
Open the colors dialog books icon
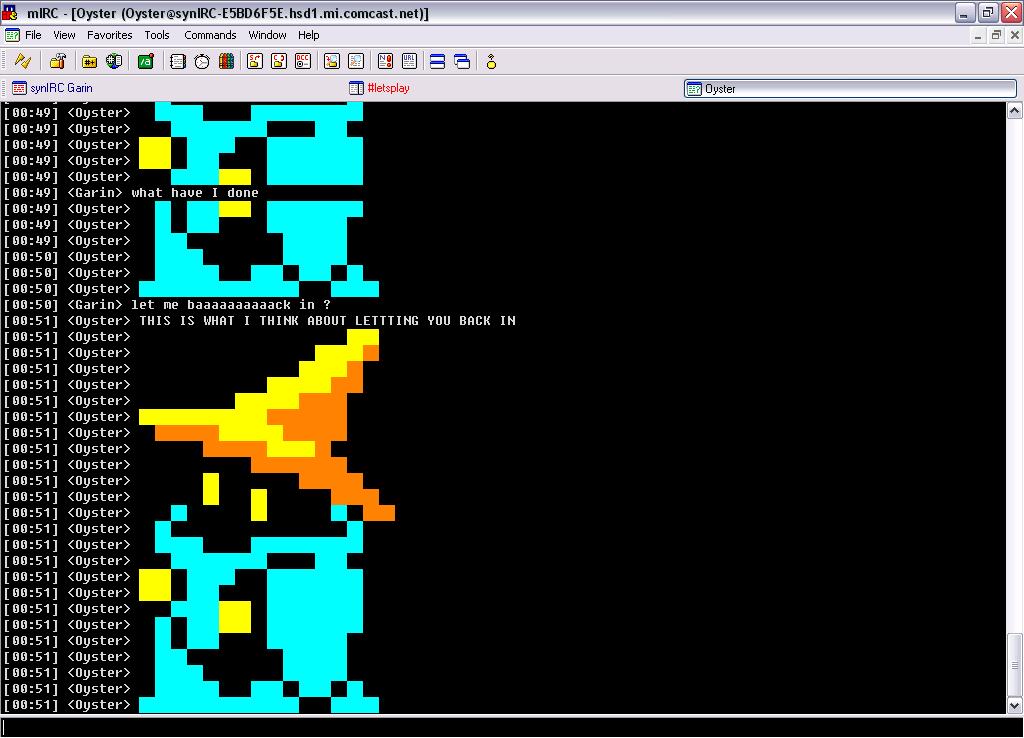(x=227, y=61)
